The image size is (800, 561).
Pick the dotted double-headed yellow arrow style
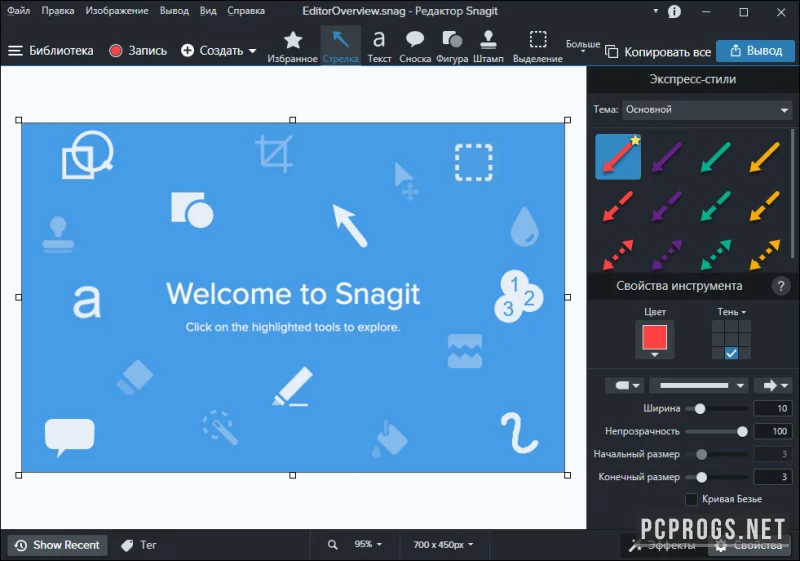[764, 254]
